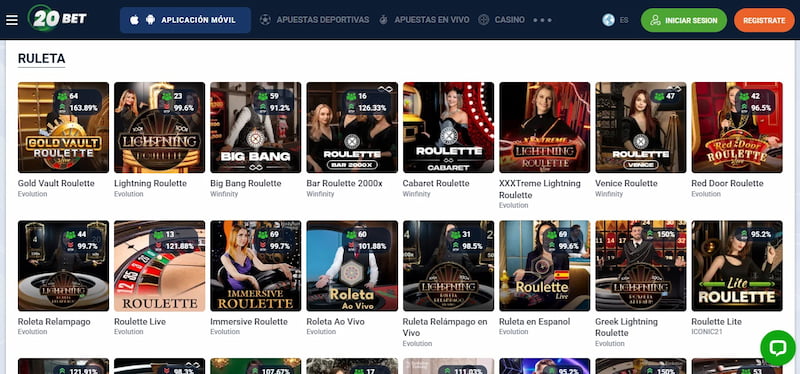This screenshot has height=374, width=800.
Task: Click the players icon showing 64
Action: (x=62, y=96)
